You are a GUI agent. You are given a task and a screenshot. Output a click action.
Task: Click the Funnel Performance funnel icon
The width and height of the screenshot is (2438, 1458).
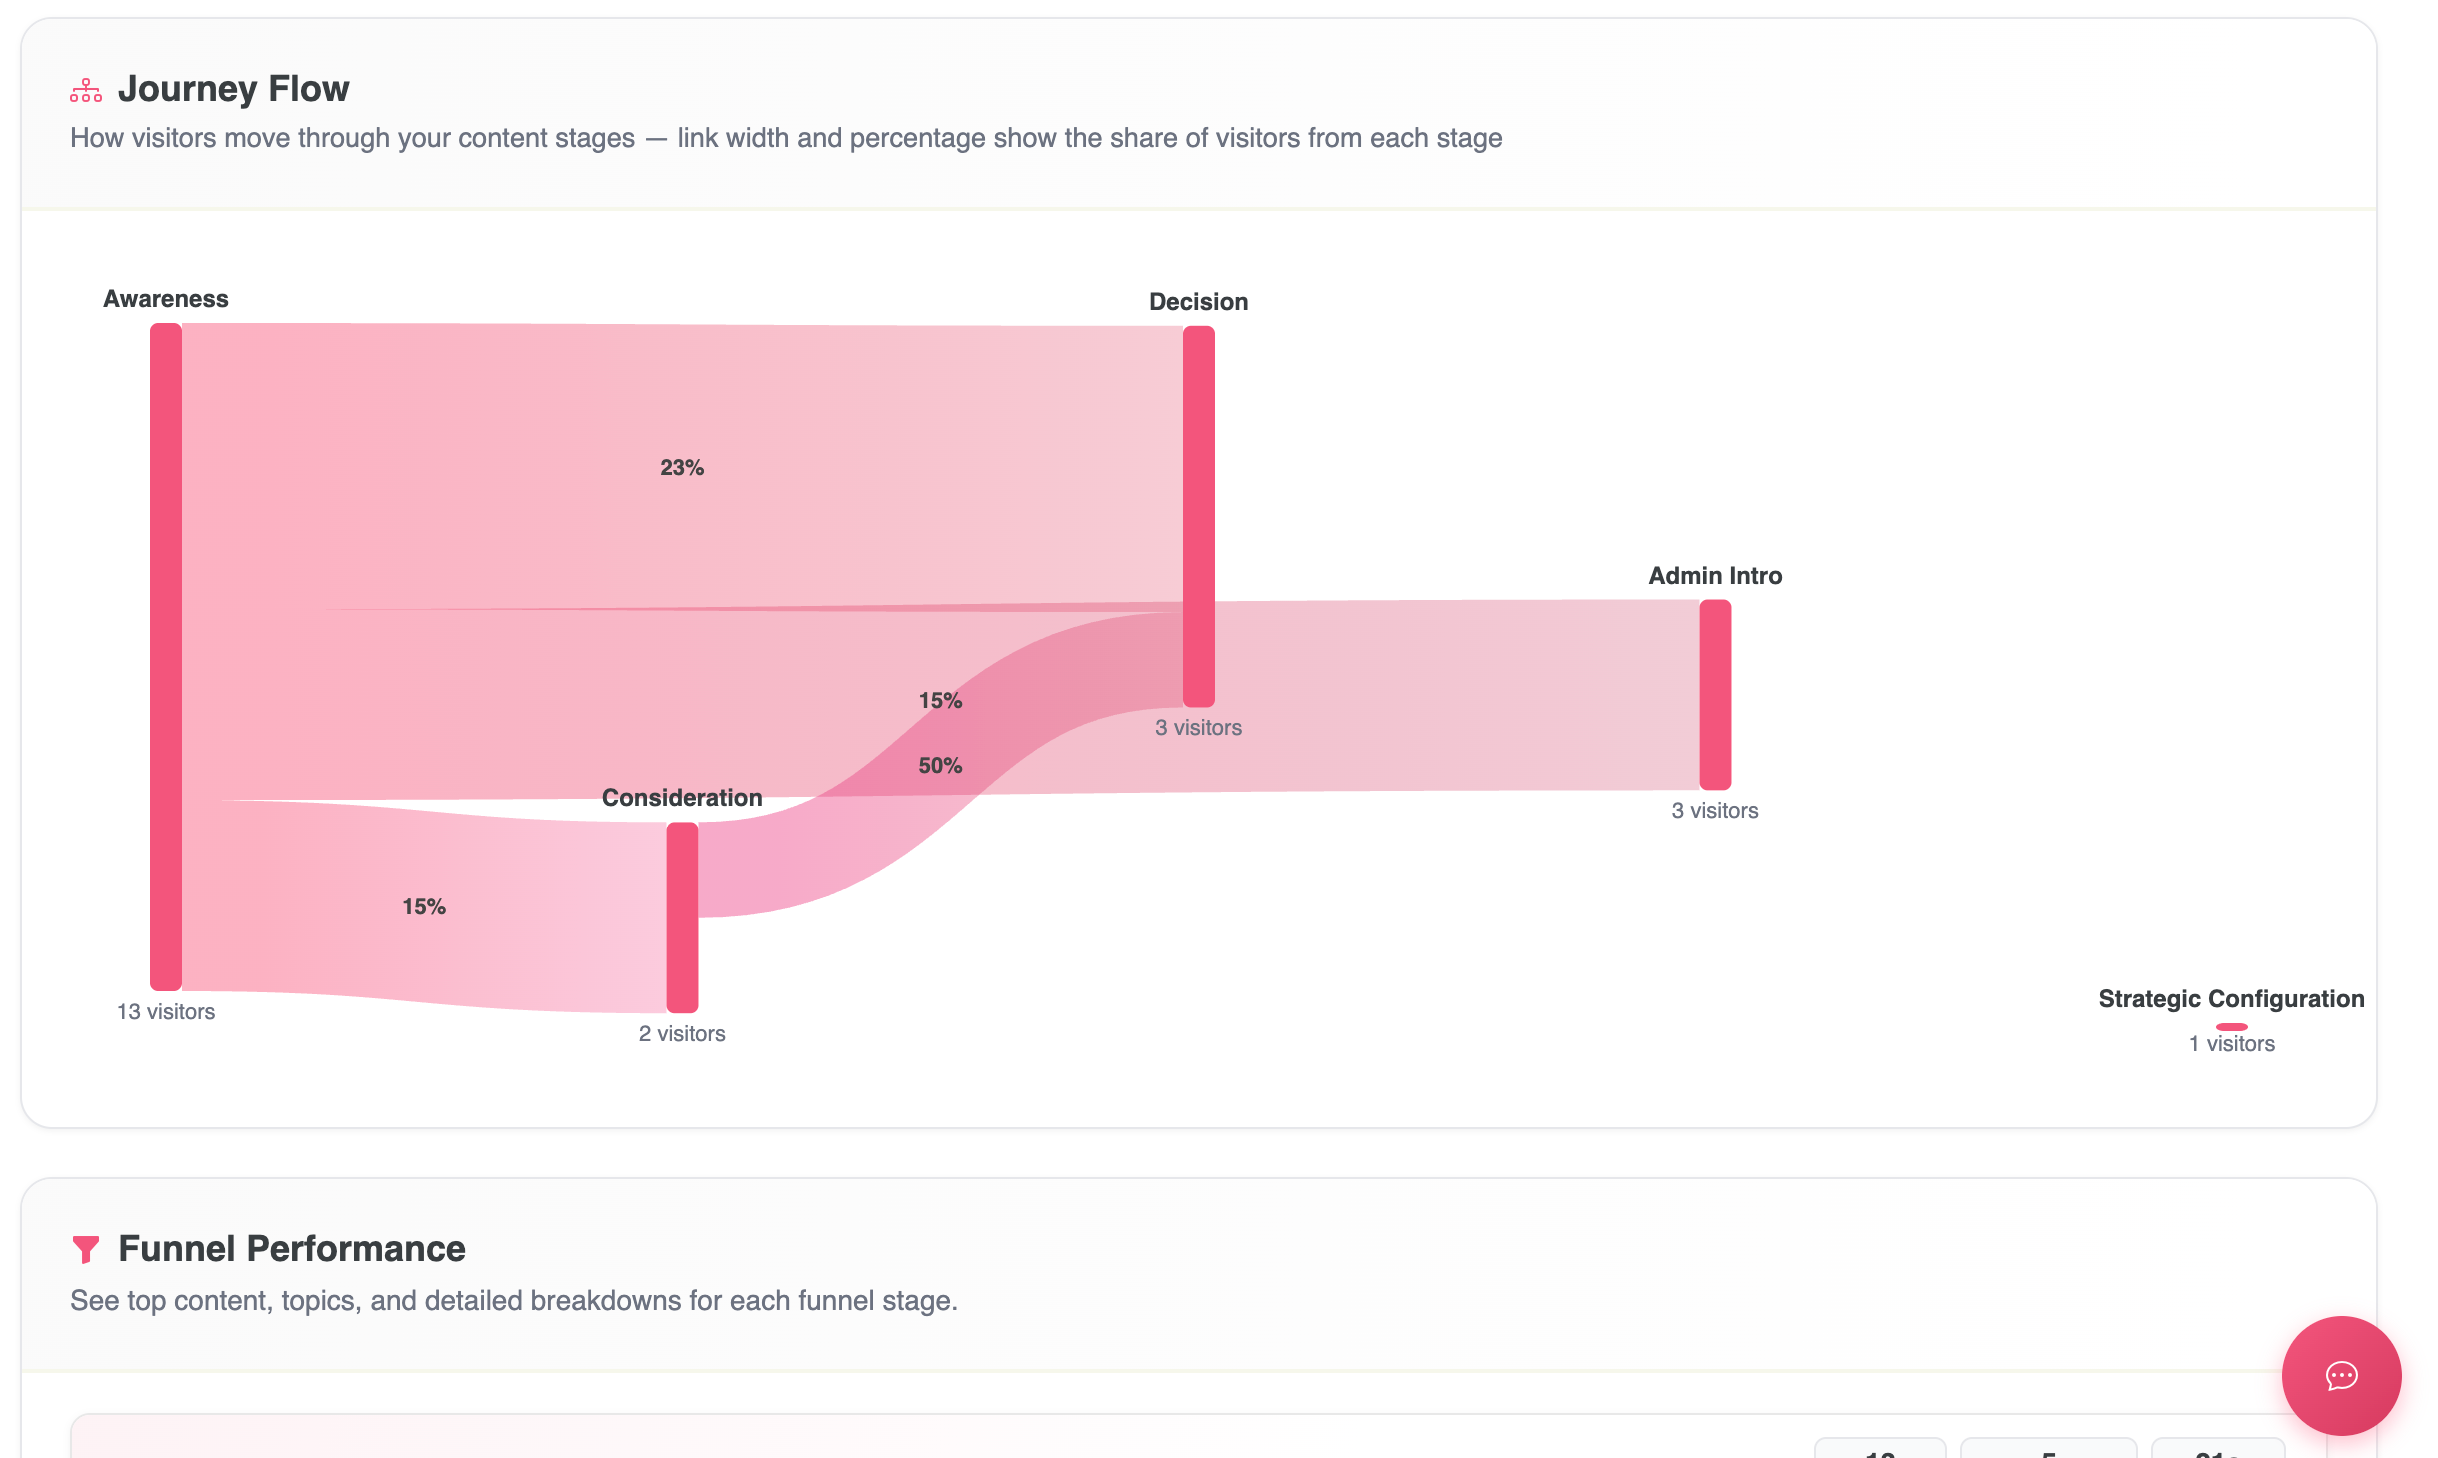[x=86, y=1249]
